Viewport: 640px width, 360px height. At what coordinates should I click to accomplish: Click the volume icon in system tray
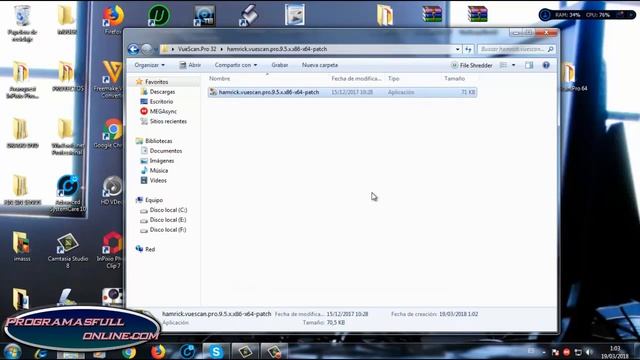pos(589,352)
